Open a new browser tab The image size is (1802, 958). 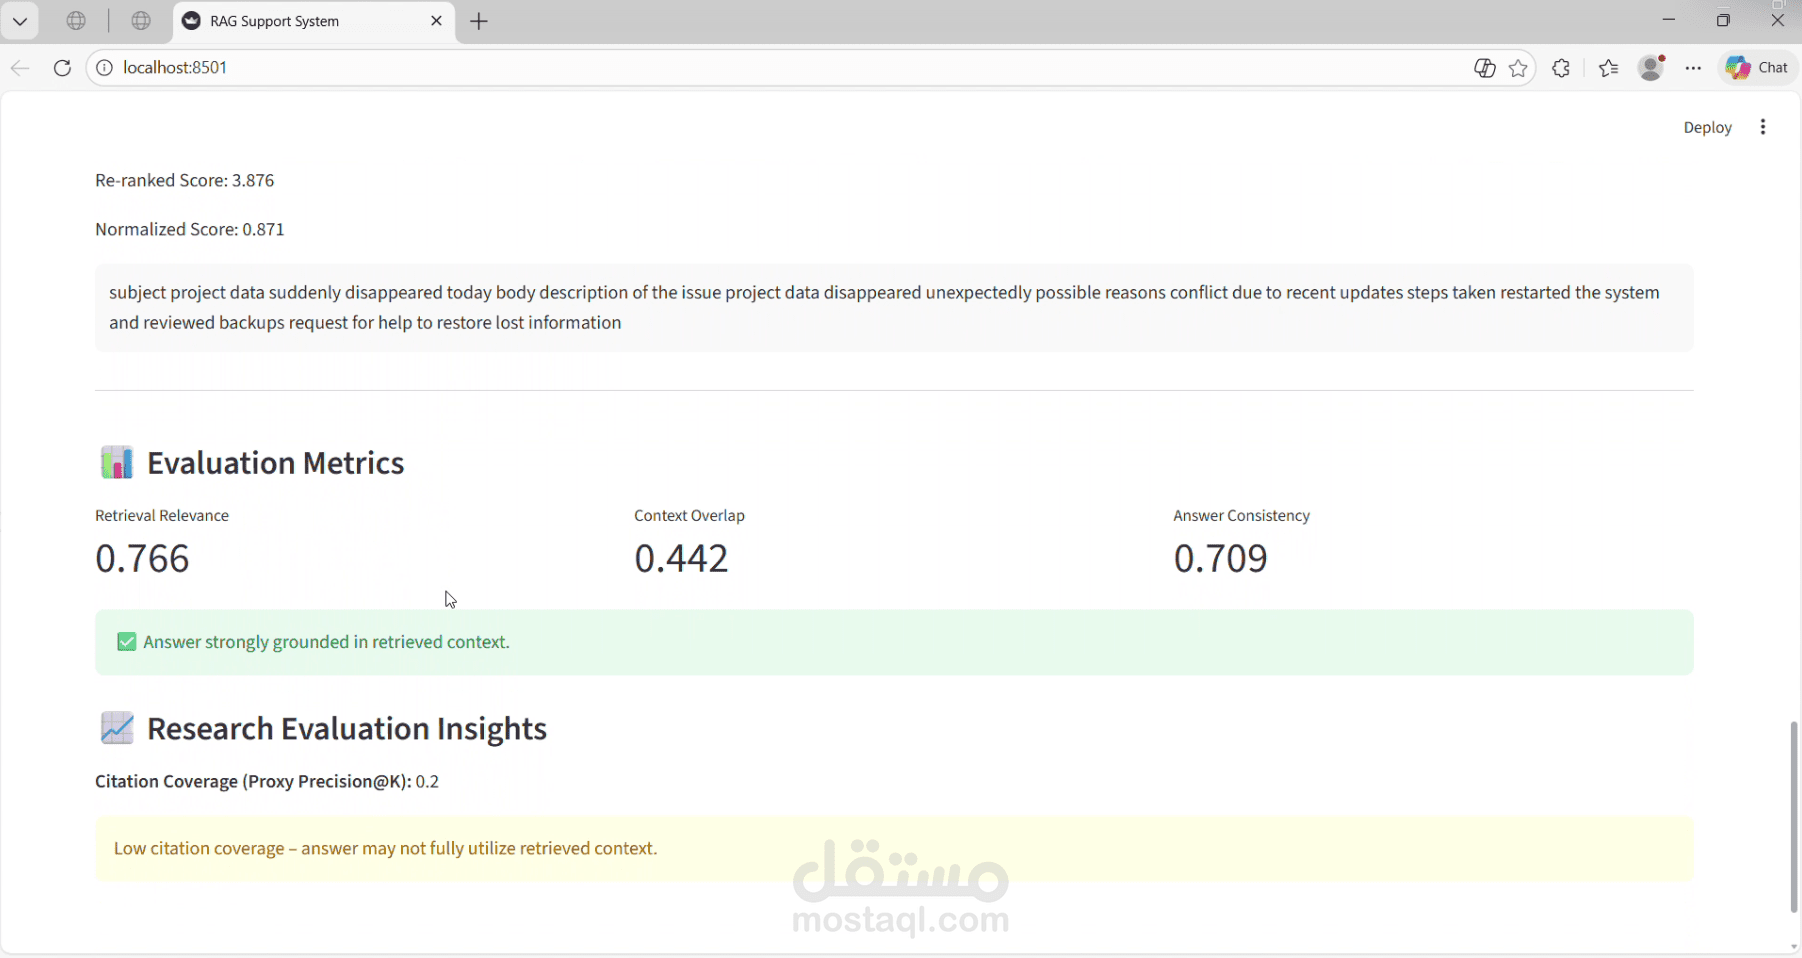pyautogui.click(x=479, y=21)
